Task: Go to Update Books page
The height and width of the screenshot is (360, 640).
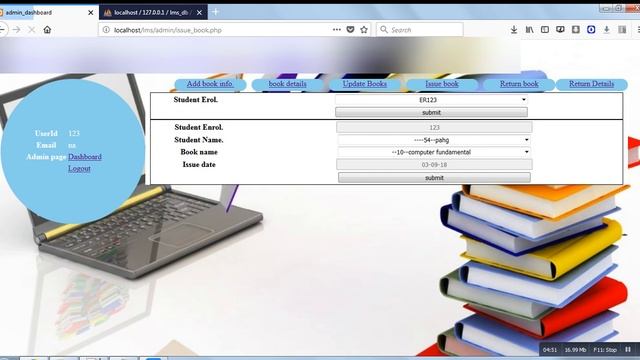Action: pos(364,84)
